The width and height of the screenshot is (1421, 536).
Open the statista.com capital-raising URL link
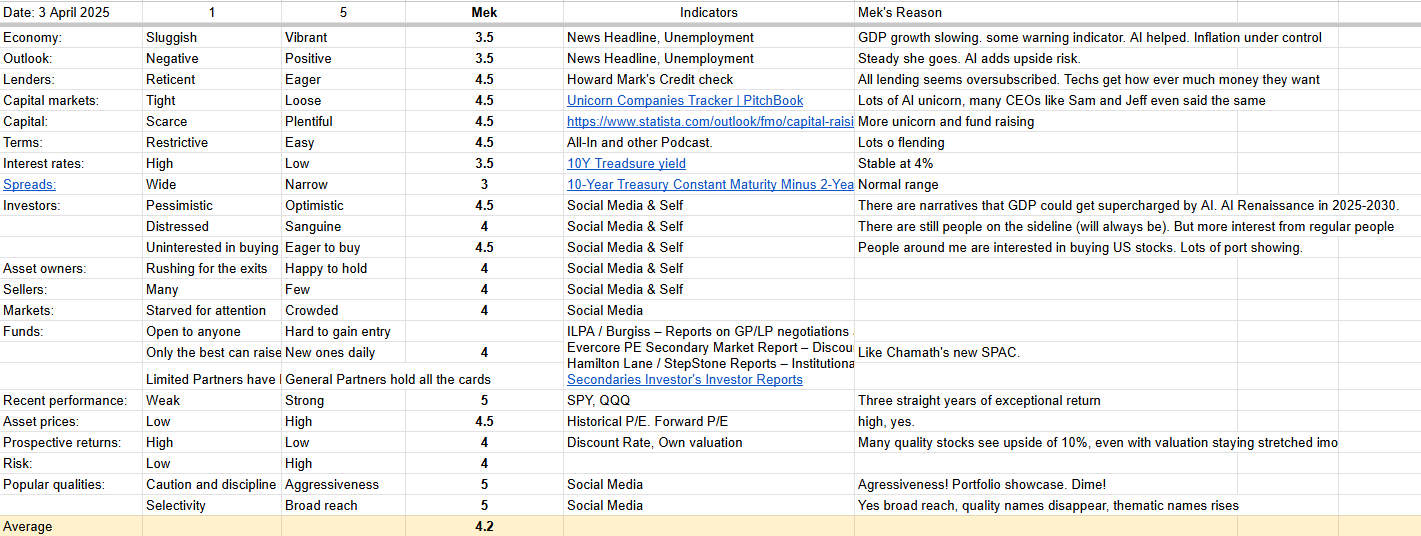click(710, 121)
